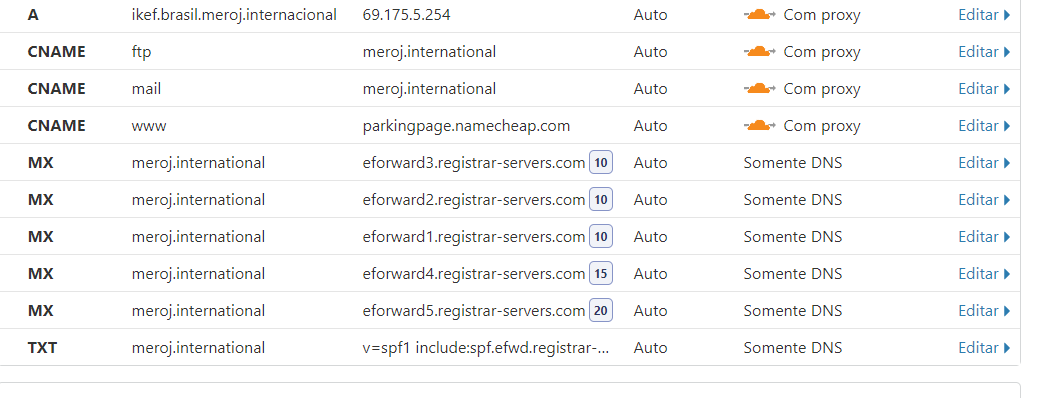Click eforward3.registrar-servers.com text
This screenshot has height=398, width=1041.
pos(473,163)
